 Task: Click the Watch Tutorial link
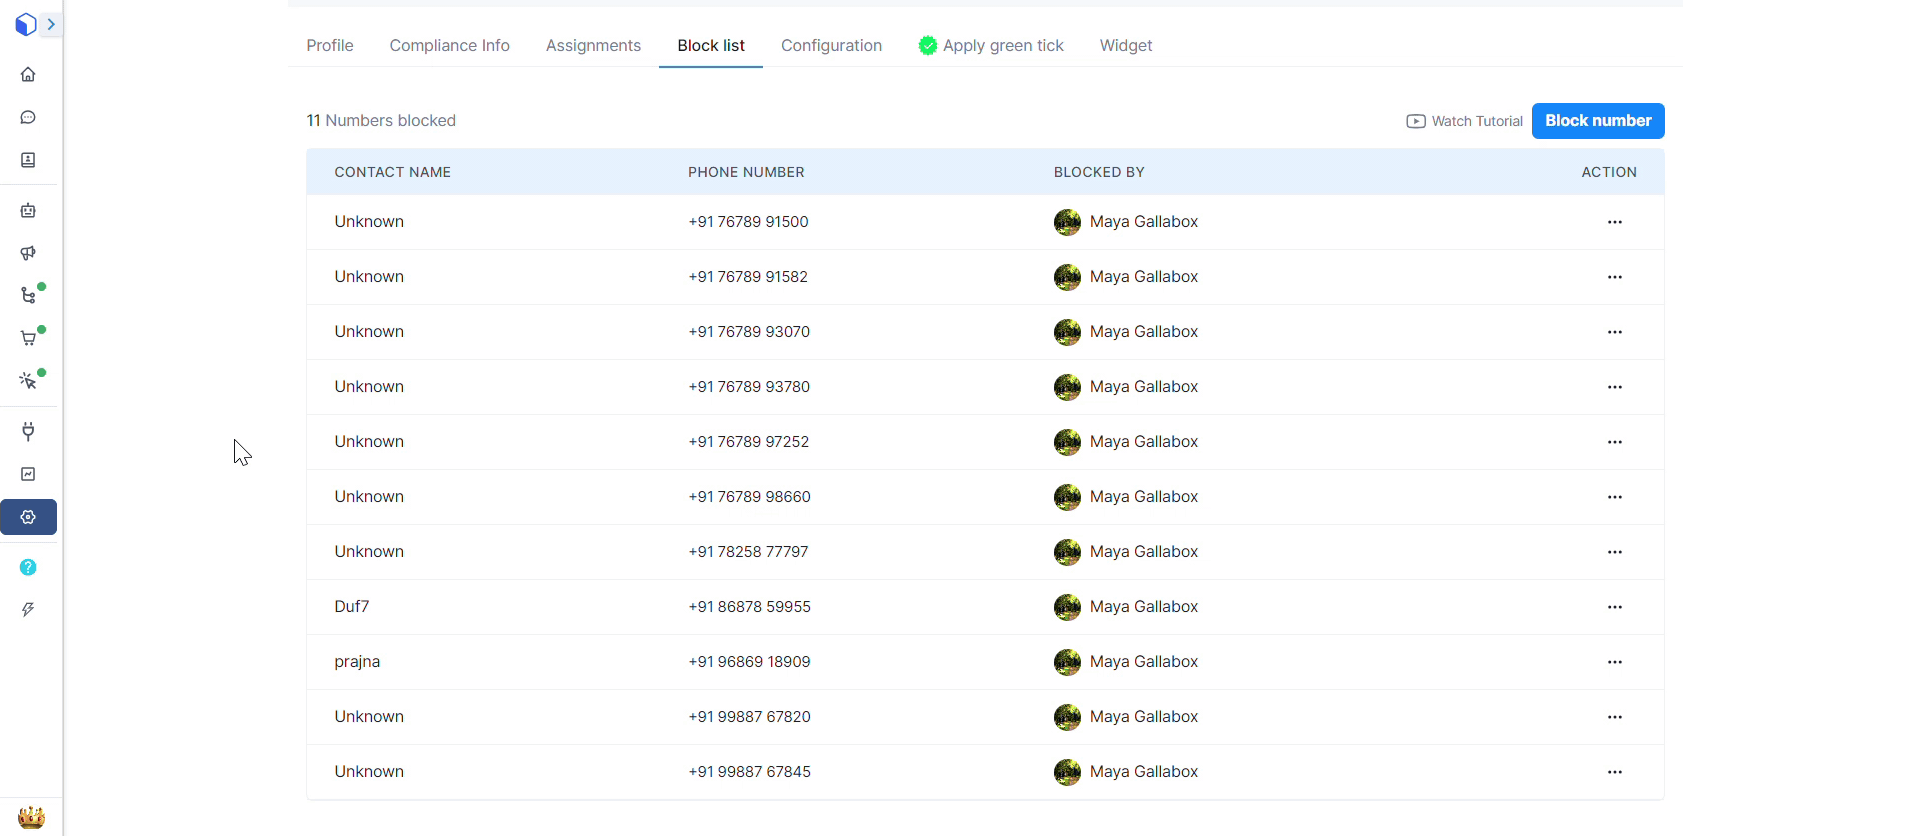click(x=1464, y=121)
